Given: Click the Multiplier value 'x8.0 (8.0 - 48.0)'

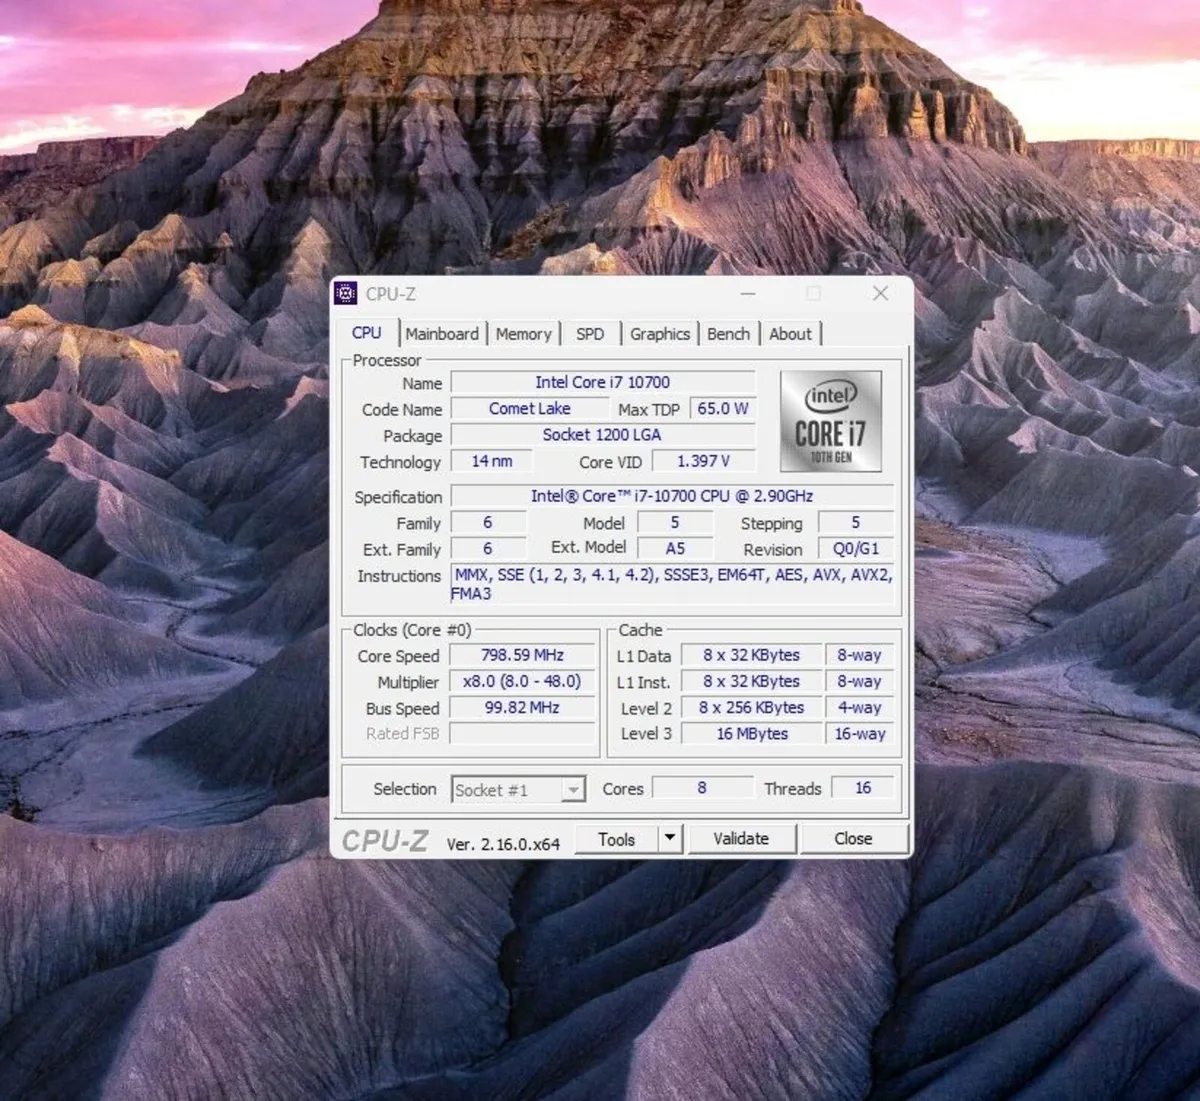Looking at the screenshot, I should [x=523, y=681].
